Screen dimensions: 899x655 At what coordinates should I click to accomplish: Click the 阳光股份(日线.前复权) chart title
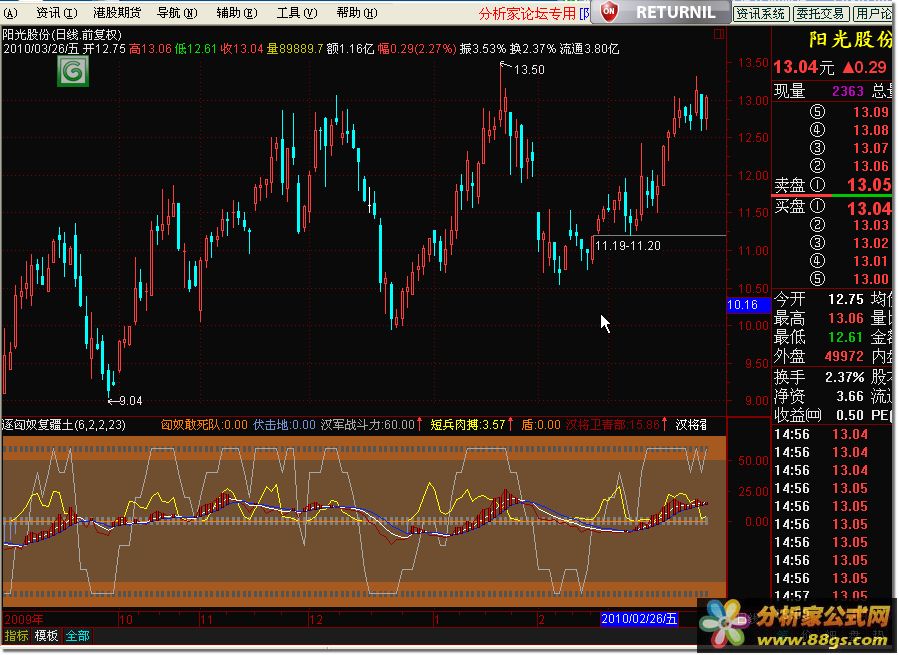(x=62, y=35)
